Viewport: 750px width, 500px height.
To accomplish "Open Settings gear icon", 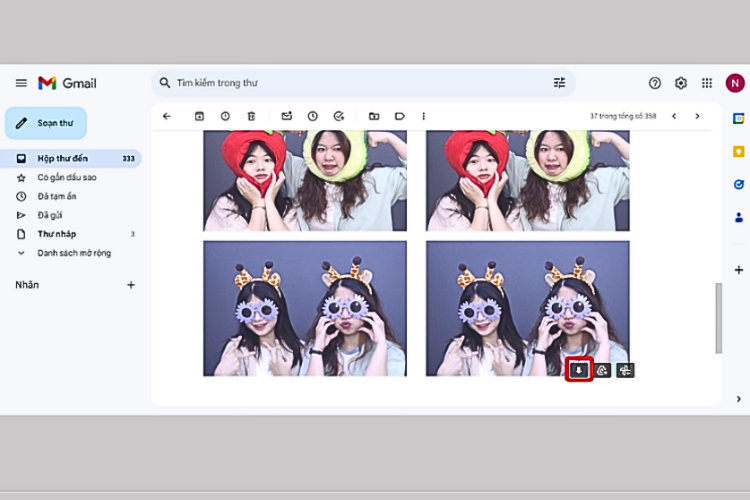I will point(681,83).
